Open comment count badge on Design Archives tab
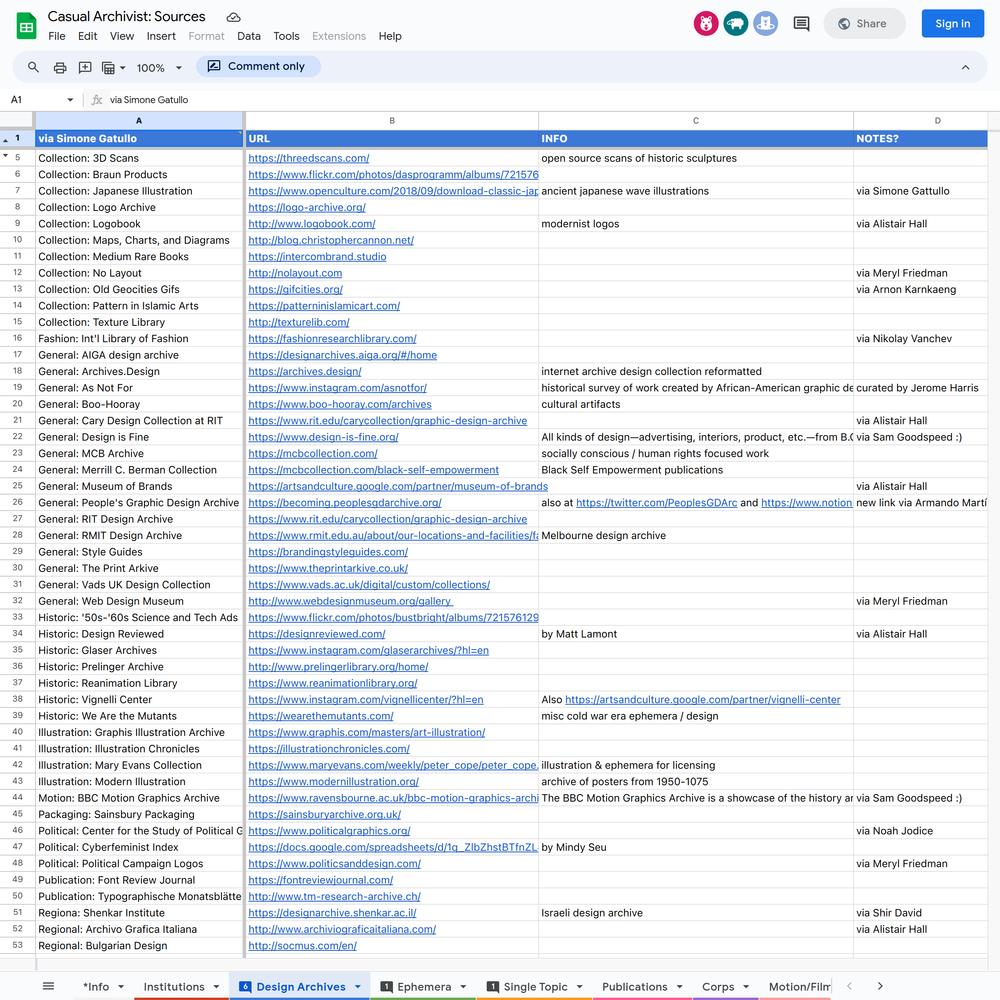This screenshot has height=1000, width=1000. pos(245,987)
